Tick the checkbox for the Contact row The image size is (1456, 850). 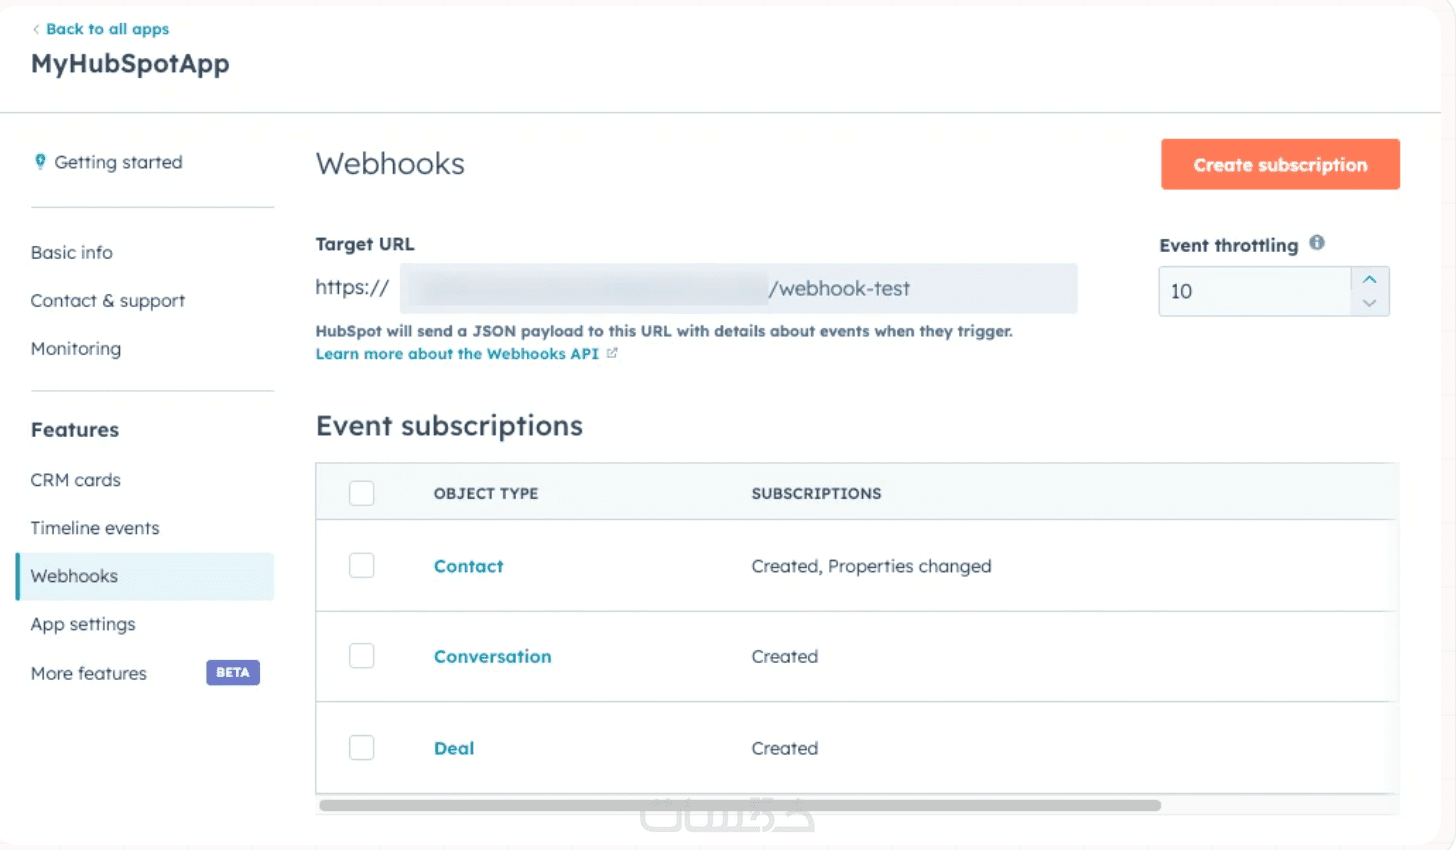(362, 566)
